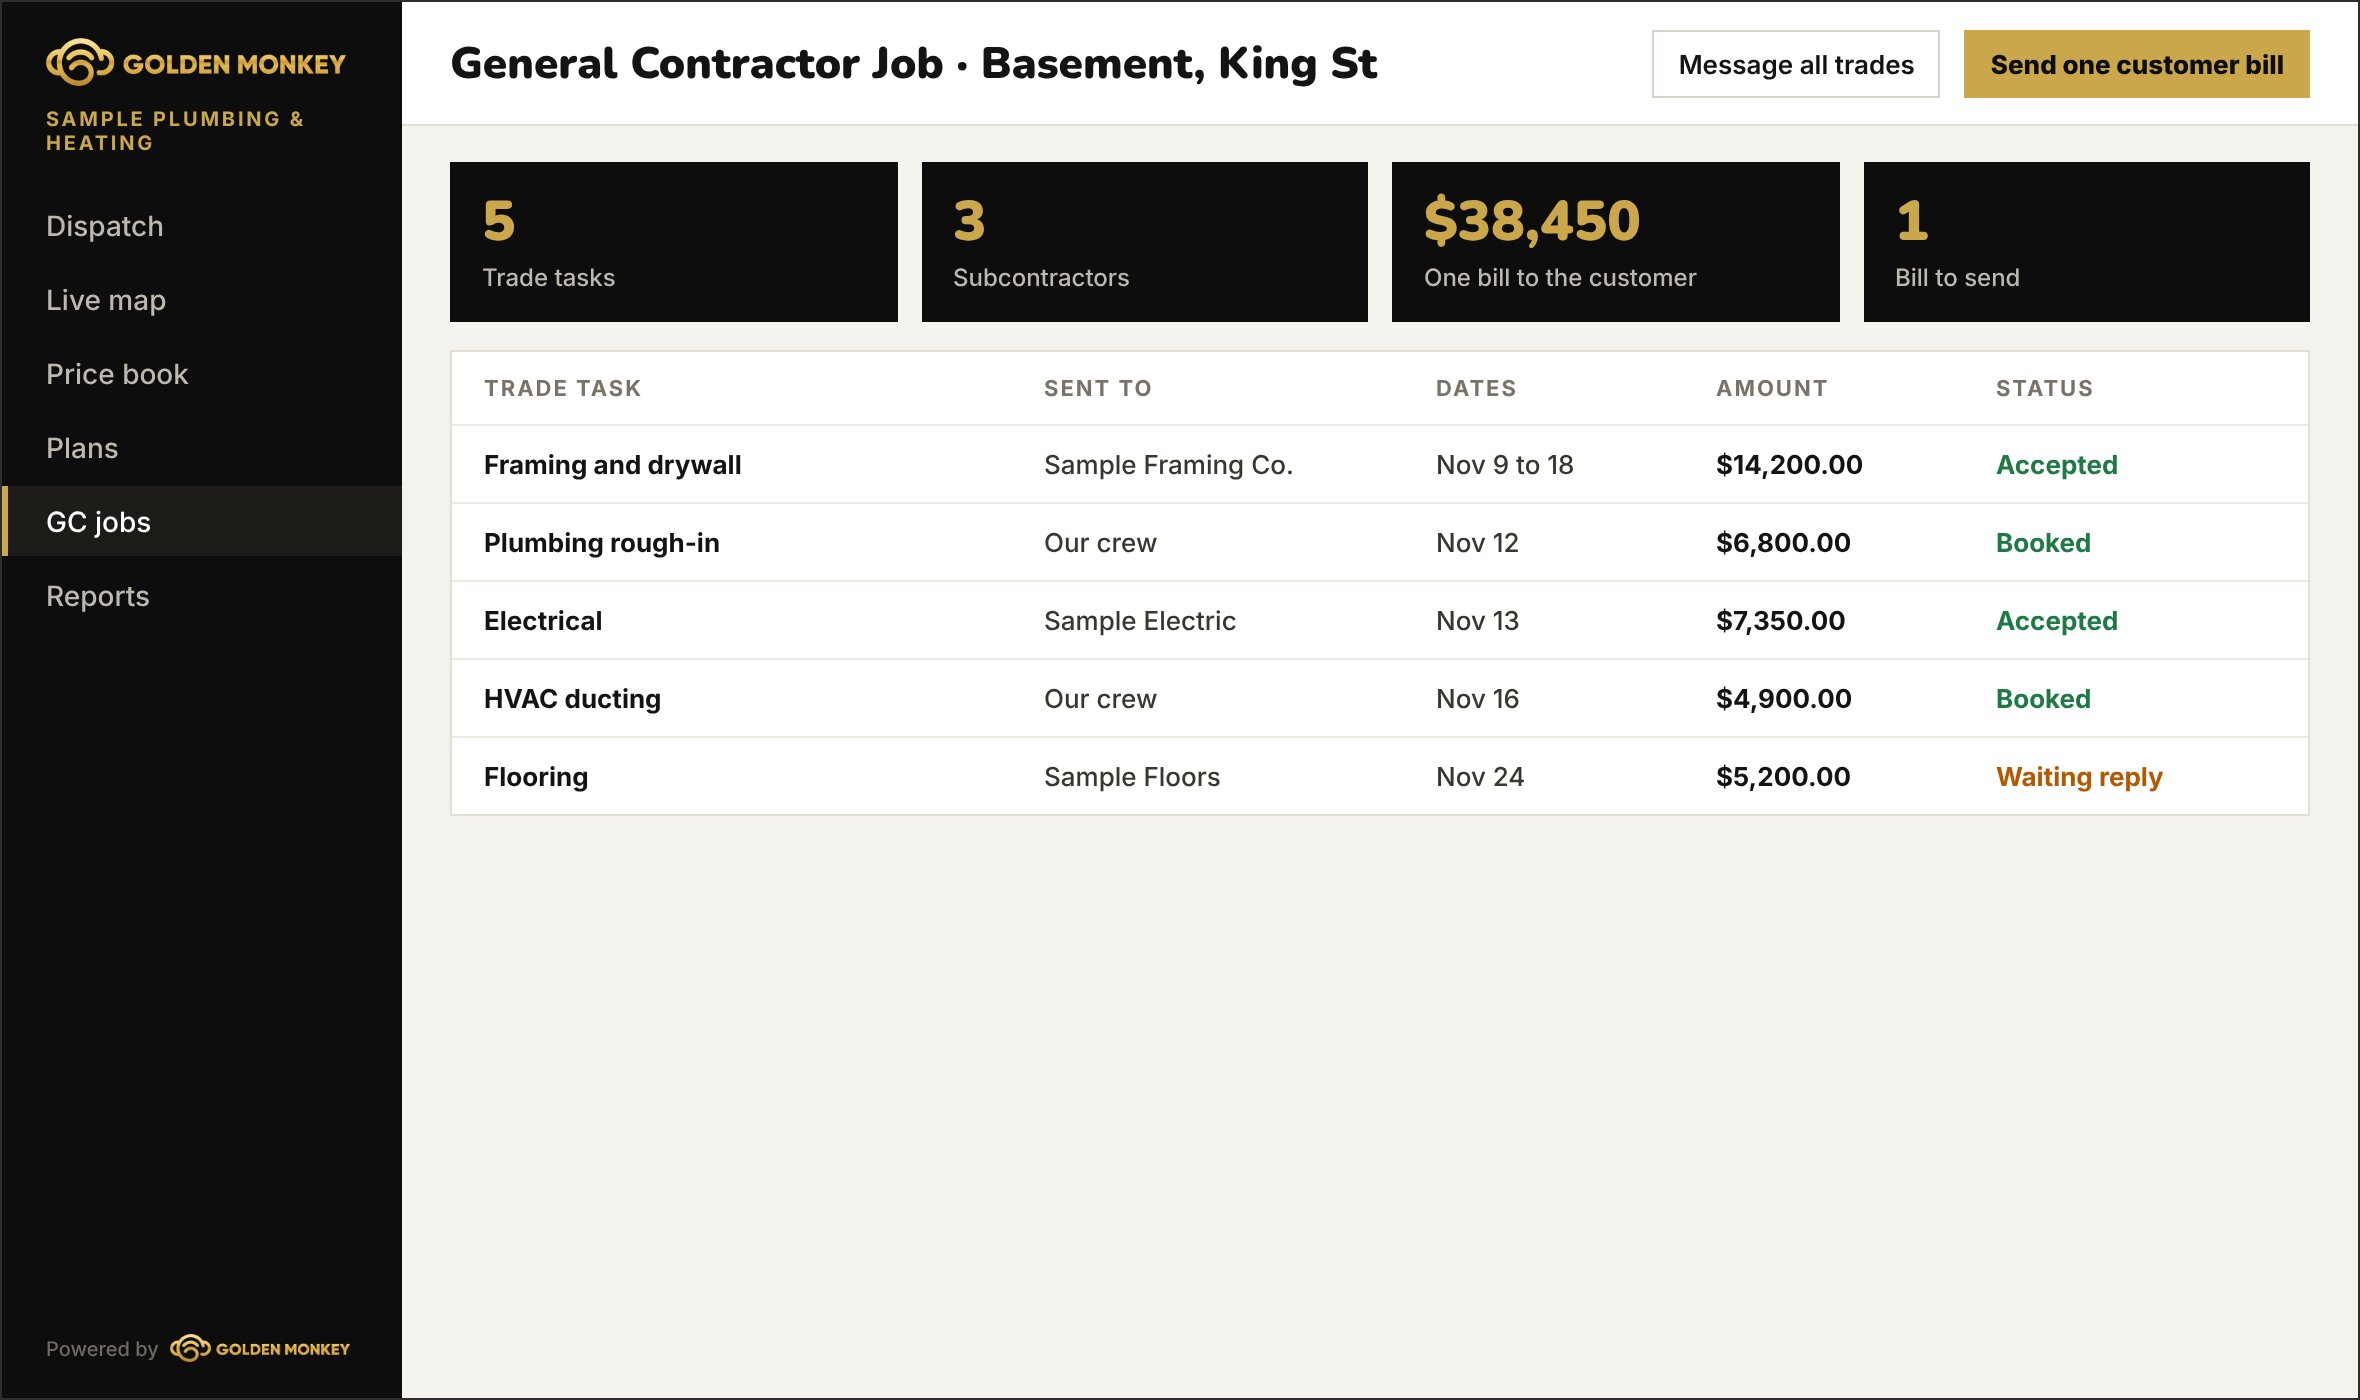This screenshot has height=1400, width=2360.
Task: Click the Nov 13 date
Action: [1477, 620]
